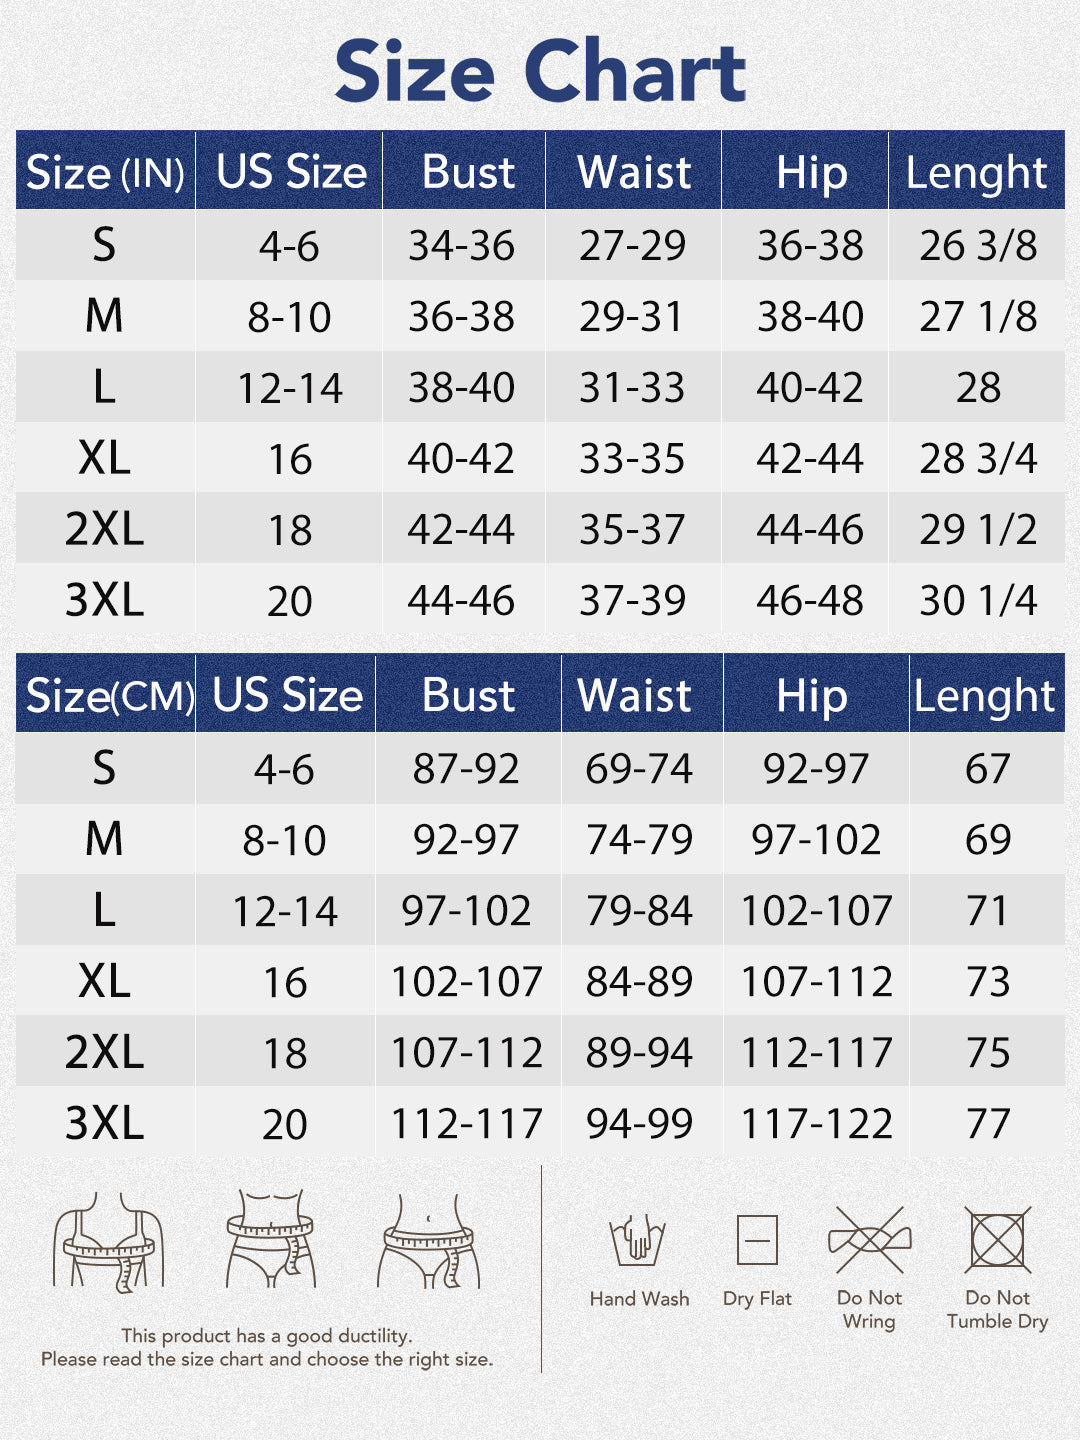Click the waist measurement illustration icon
The height and width of the screenshot is (1440, 1080).
click(270, 1240)
